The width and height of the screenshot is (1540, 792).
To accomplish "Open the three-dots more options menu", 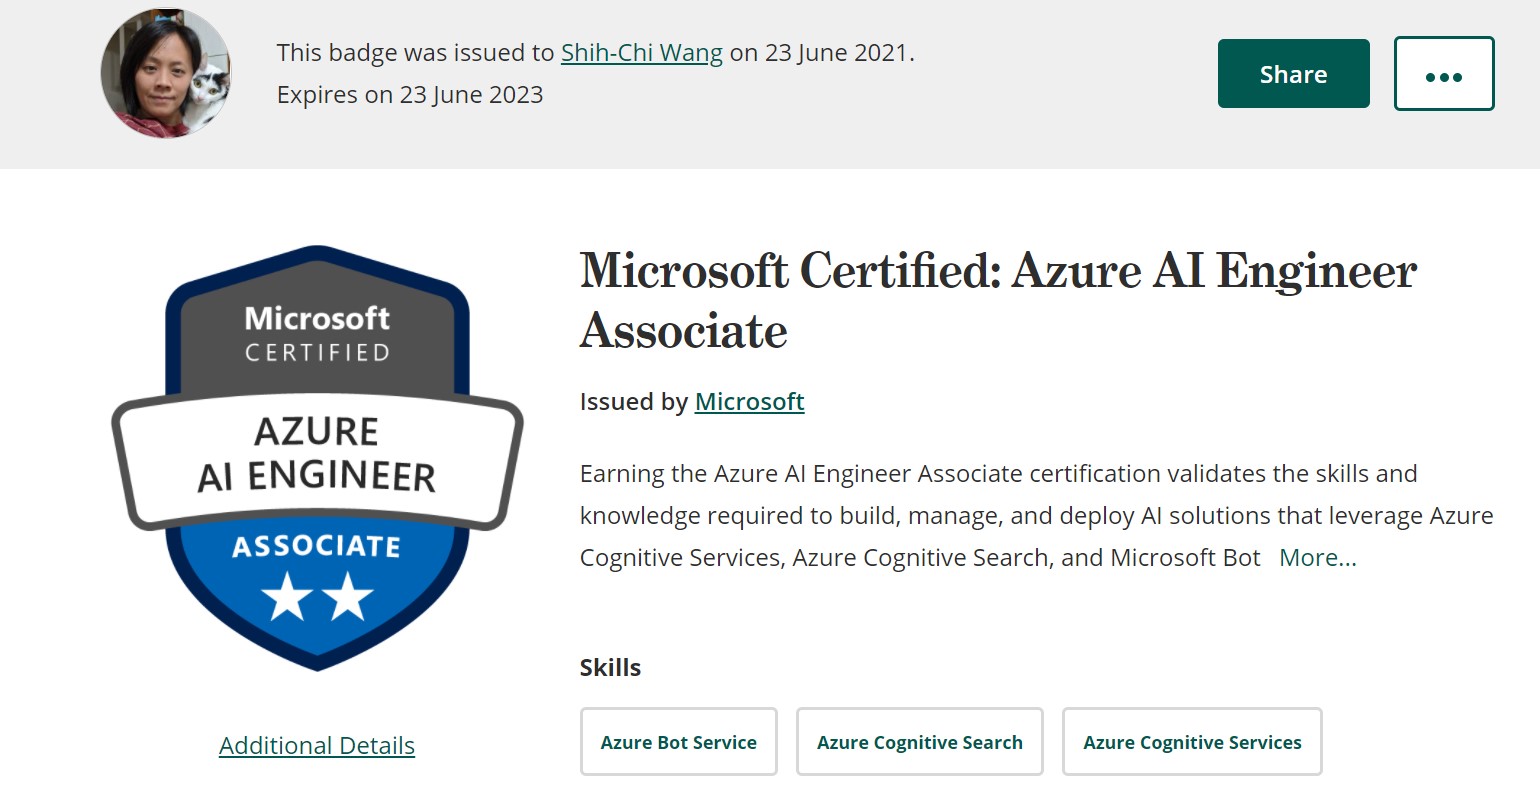I will pyautogui.click(x=1444, y=74).
